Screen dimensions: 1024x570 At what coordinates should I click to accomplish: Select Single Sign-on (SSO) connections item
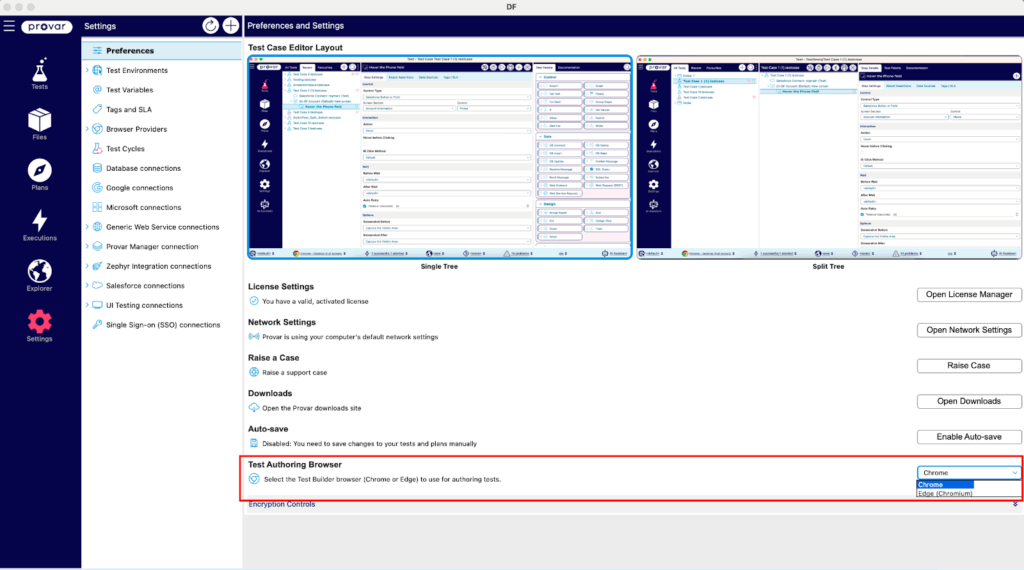[163, 325]
